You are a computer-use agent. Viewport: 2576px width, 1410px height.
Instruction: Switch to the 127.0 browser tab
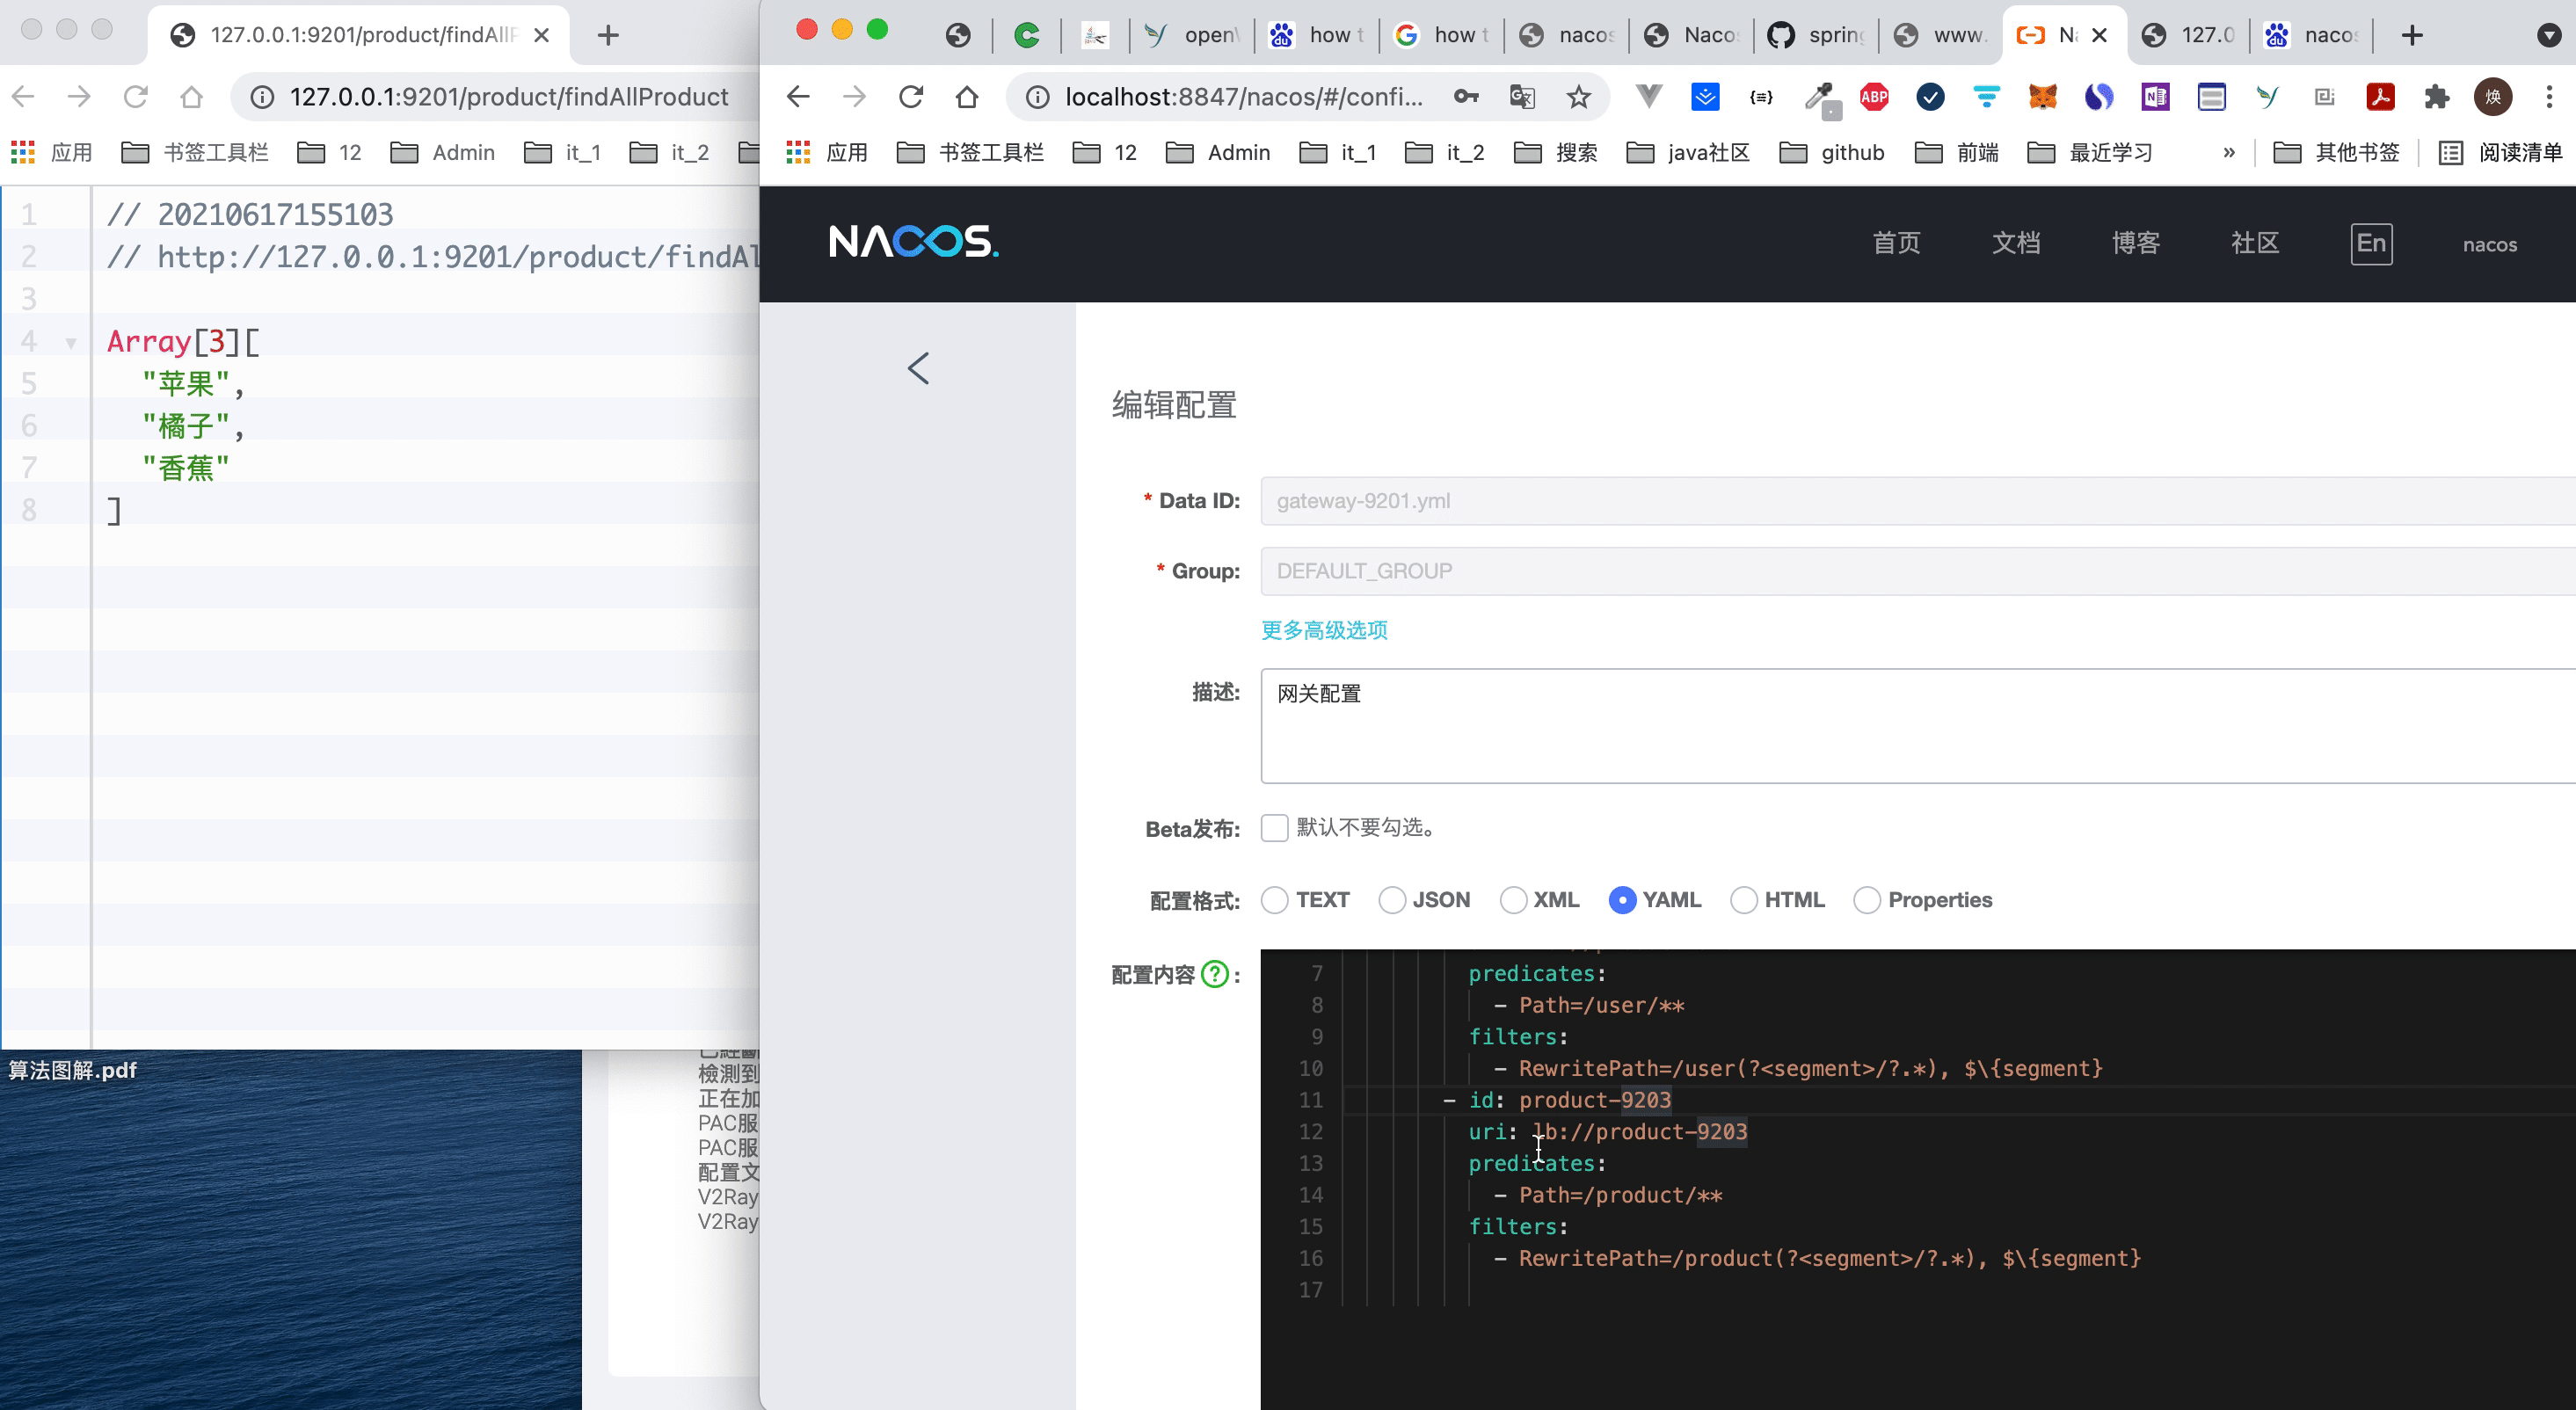(2190, 36)
